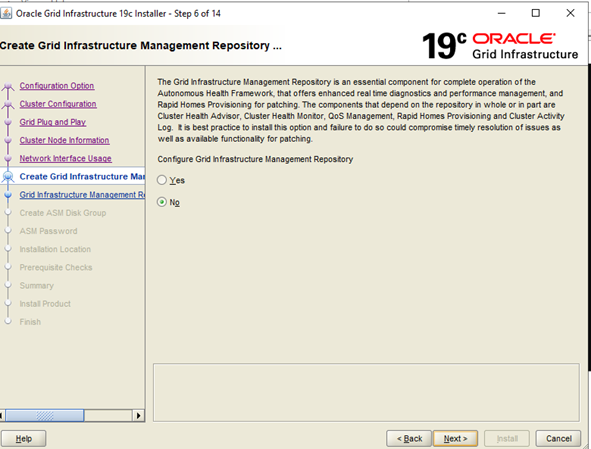Select Create Grid Infrastructure Management step

click(82, 176)
